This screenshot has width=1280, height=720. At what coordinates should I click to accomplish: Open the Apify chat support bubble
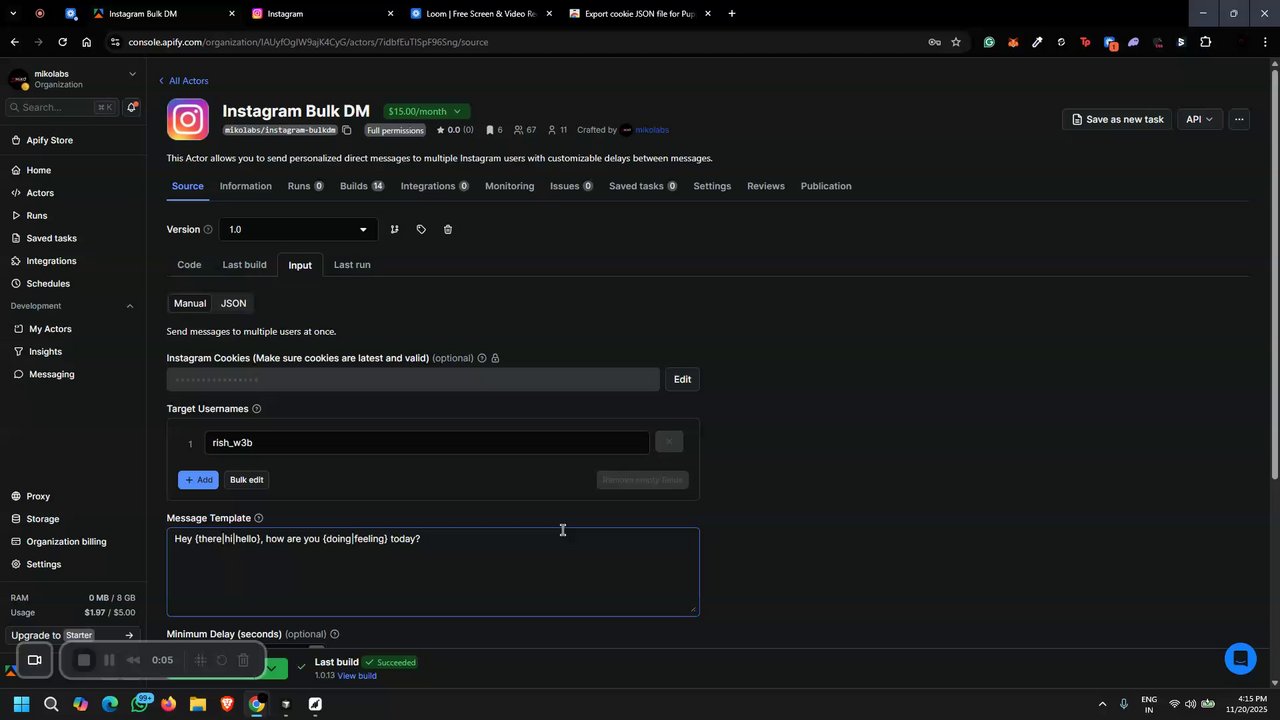click(x=1240, y=658)
